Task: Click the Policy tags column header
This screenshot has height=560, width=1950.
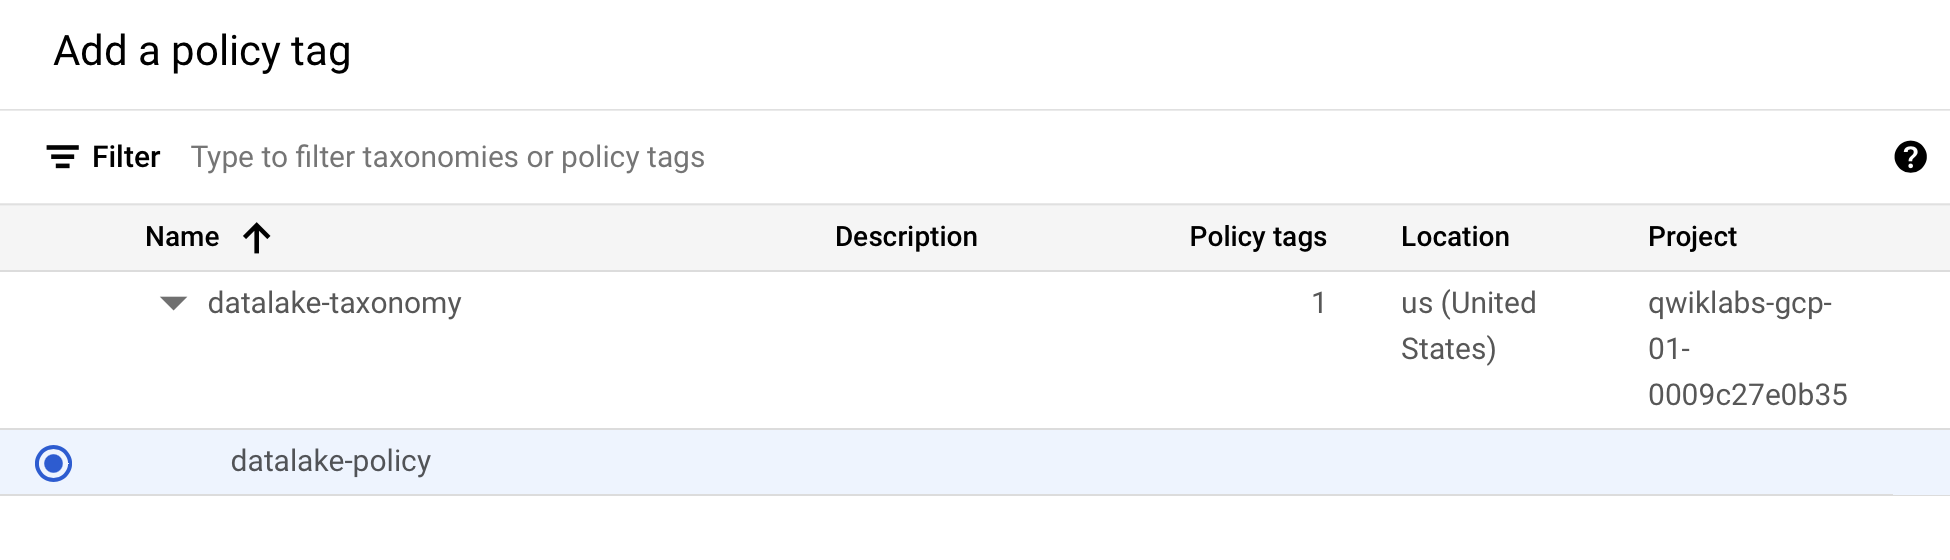Action: (x=1257, y=237)
